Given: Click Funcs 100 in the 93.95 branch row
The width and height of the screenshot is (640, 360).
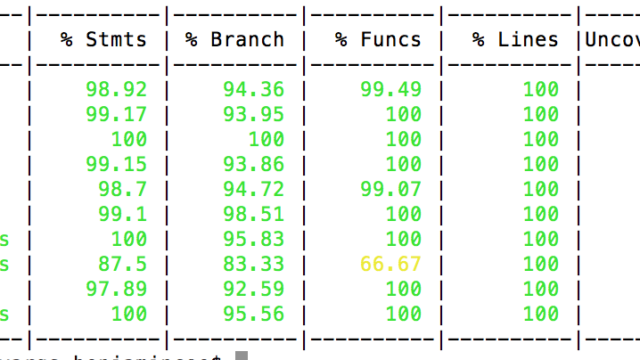Looking at the screenshot, I should coord(403,114).
